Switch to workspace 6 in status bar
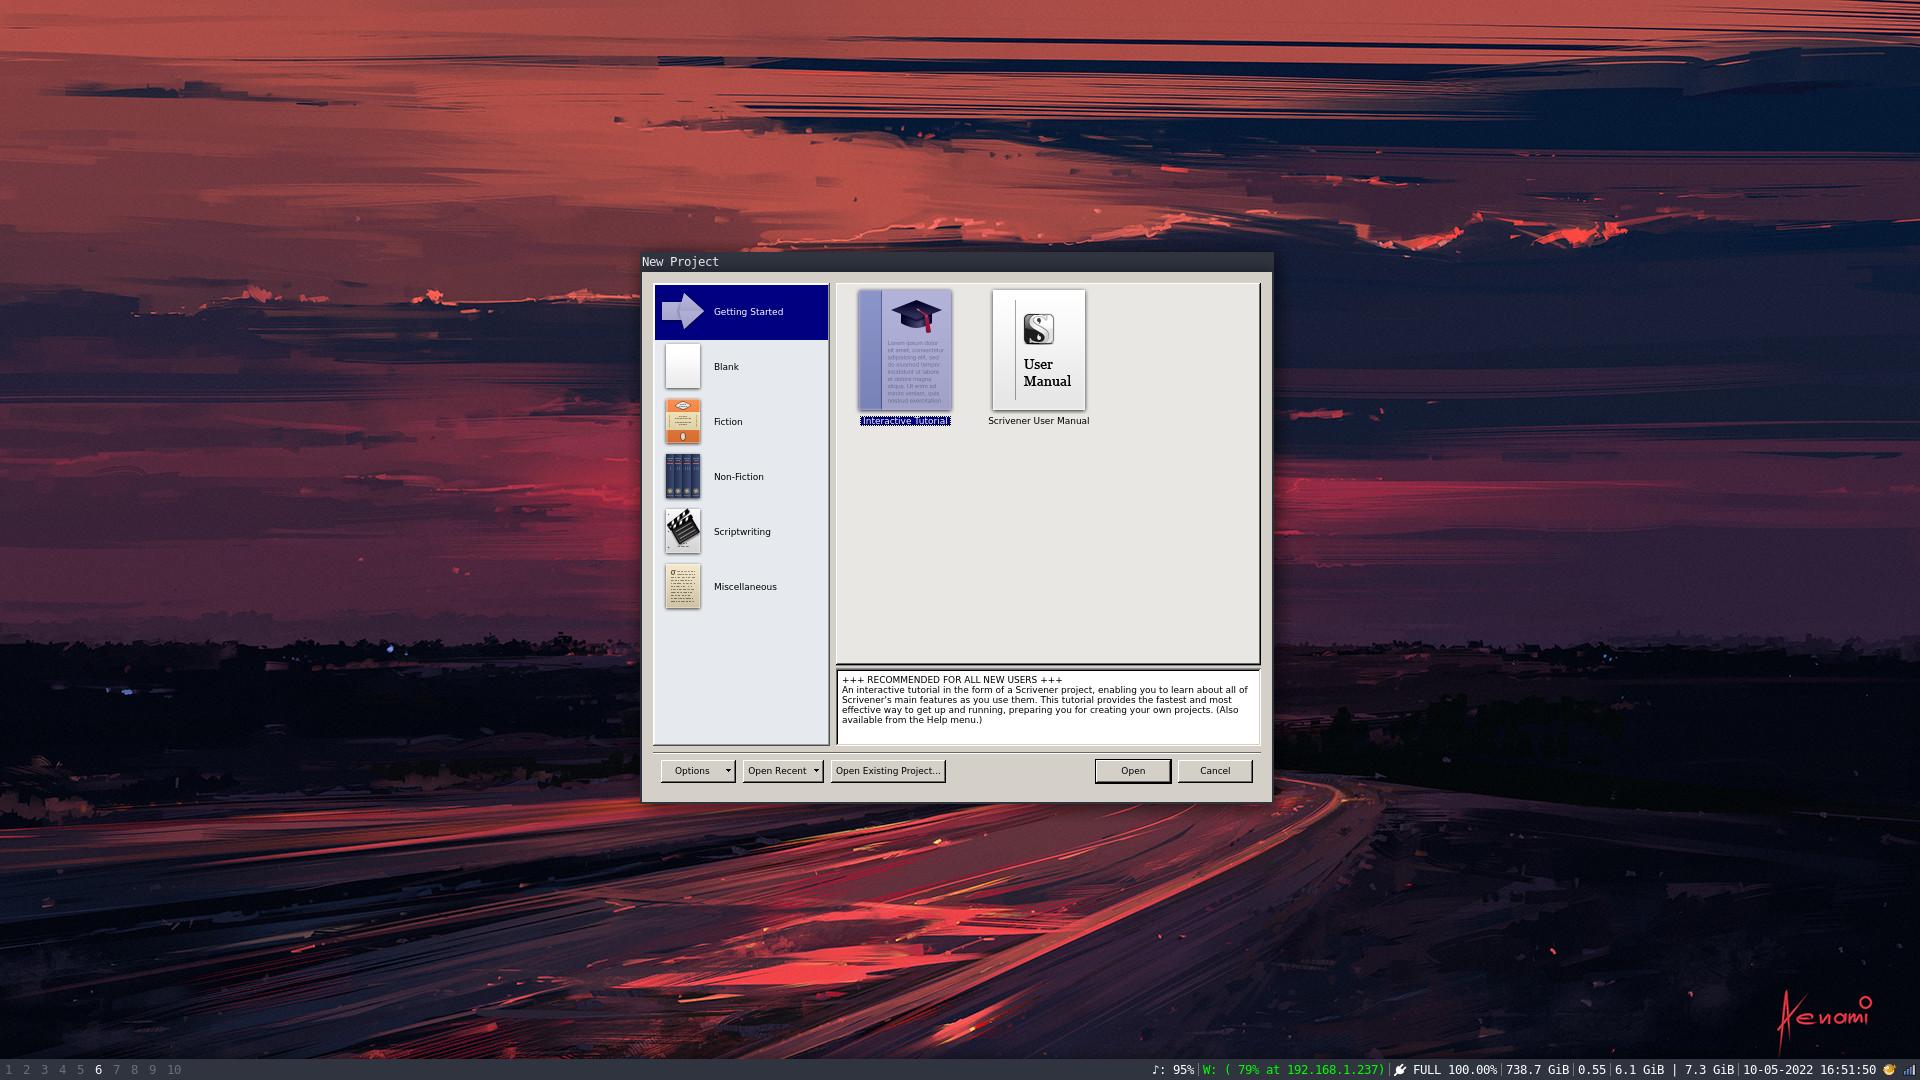 (x=98, y=1070)
